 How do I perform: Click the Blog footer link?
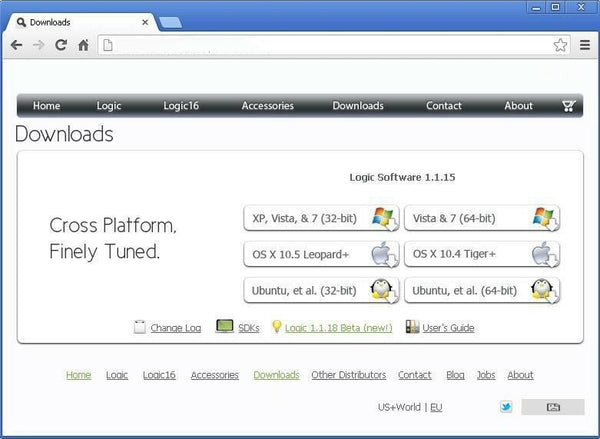[x=455, y=375]
